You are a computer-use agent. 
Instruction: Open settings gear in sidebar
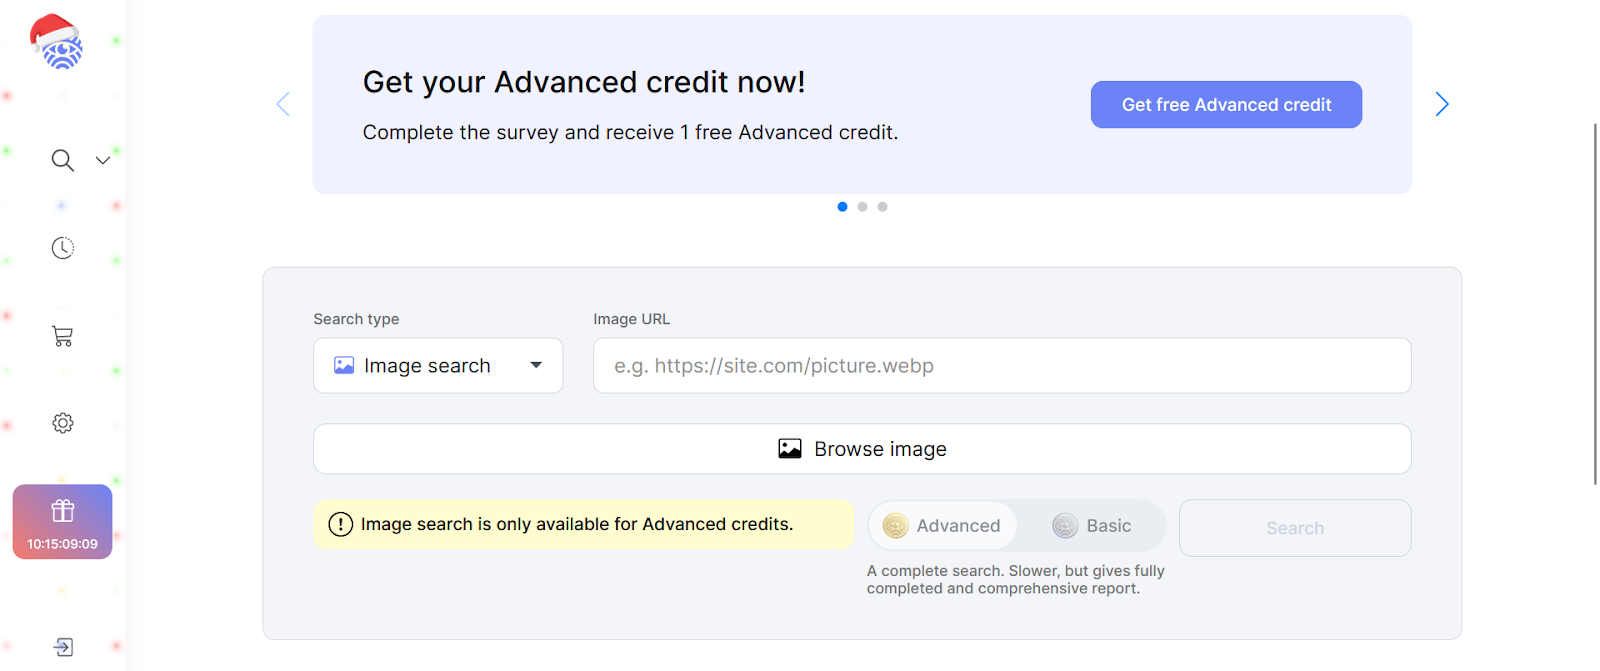tap(62, 423)
